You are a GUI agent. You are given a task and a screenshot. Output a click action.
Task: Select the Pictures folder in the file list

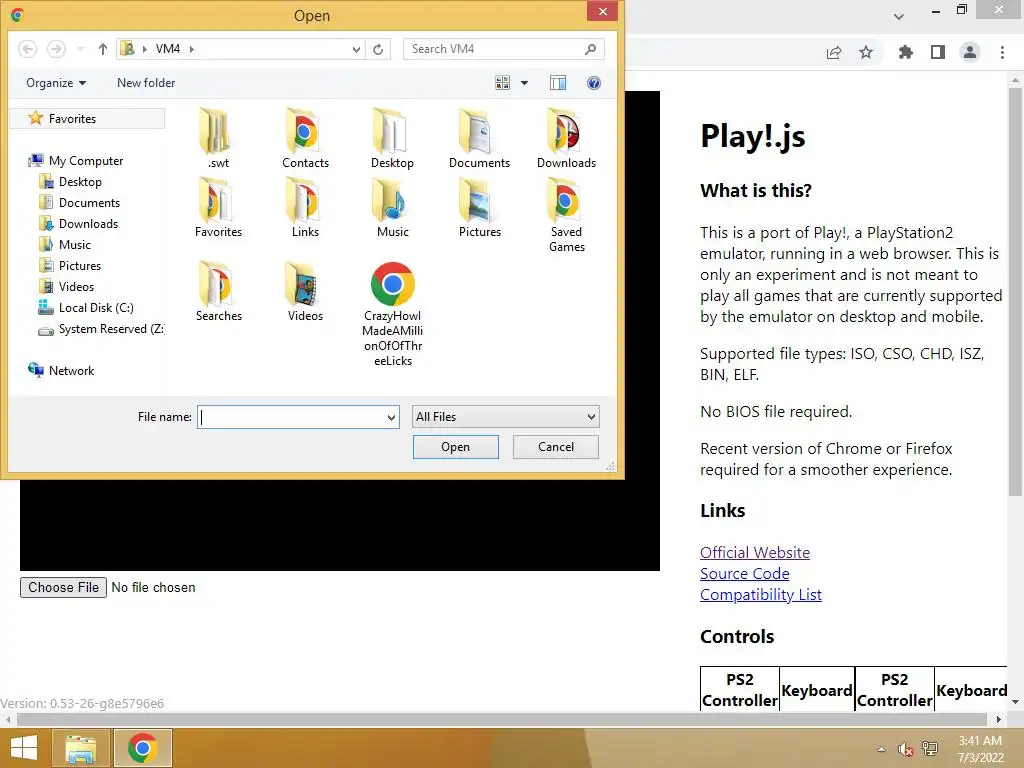(x=479, y=208)
